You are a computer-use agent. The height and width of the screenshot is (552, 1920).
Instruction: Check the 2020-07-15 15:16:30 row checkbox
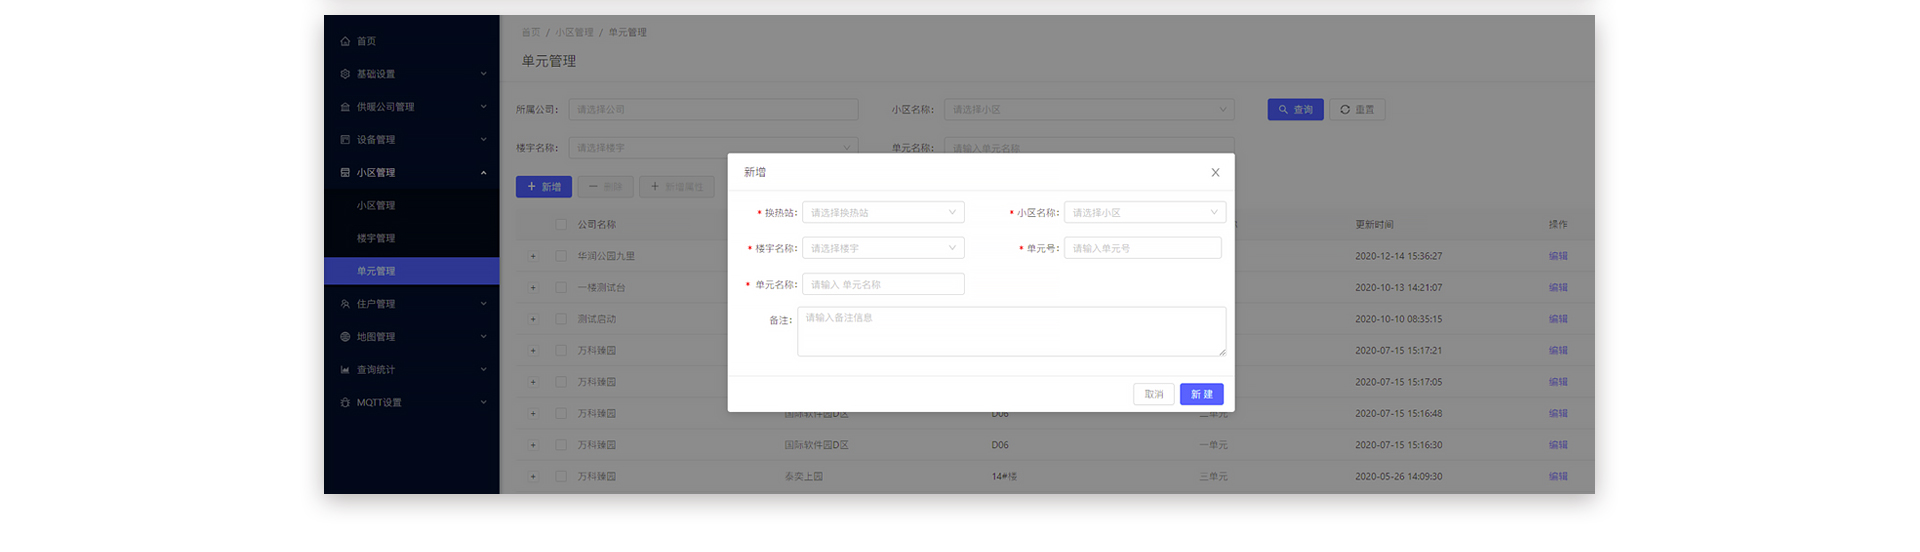point(561,445)
